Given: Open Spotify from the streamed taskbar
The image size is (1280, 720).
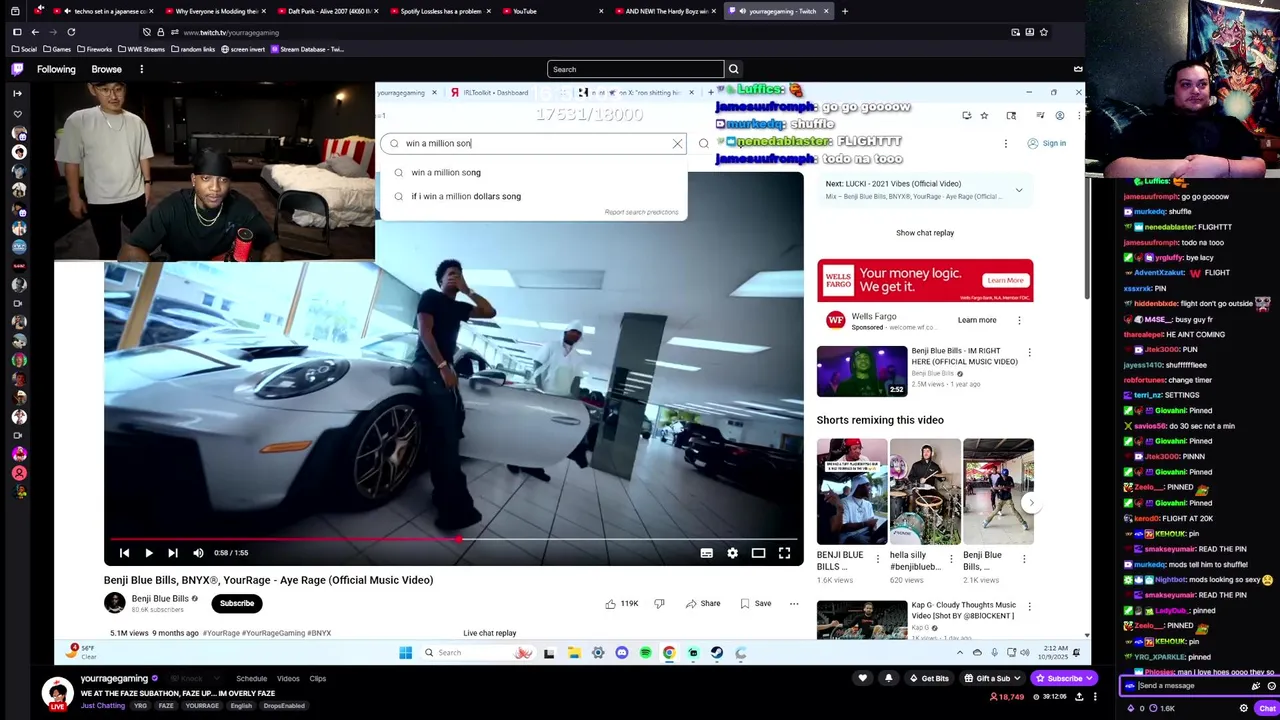Looking at the screenshot, I should 645,653.
